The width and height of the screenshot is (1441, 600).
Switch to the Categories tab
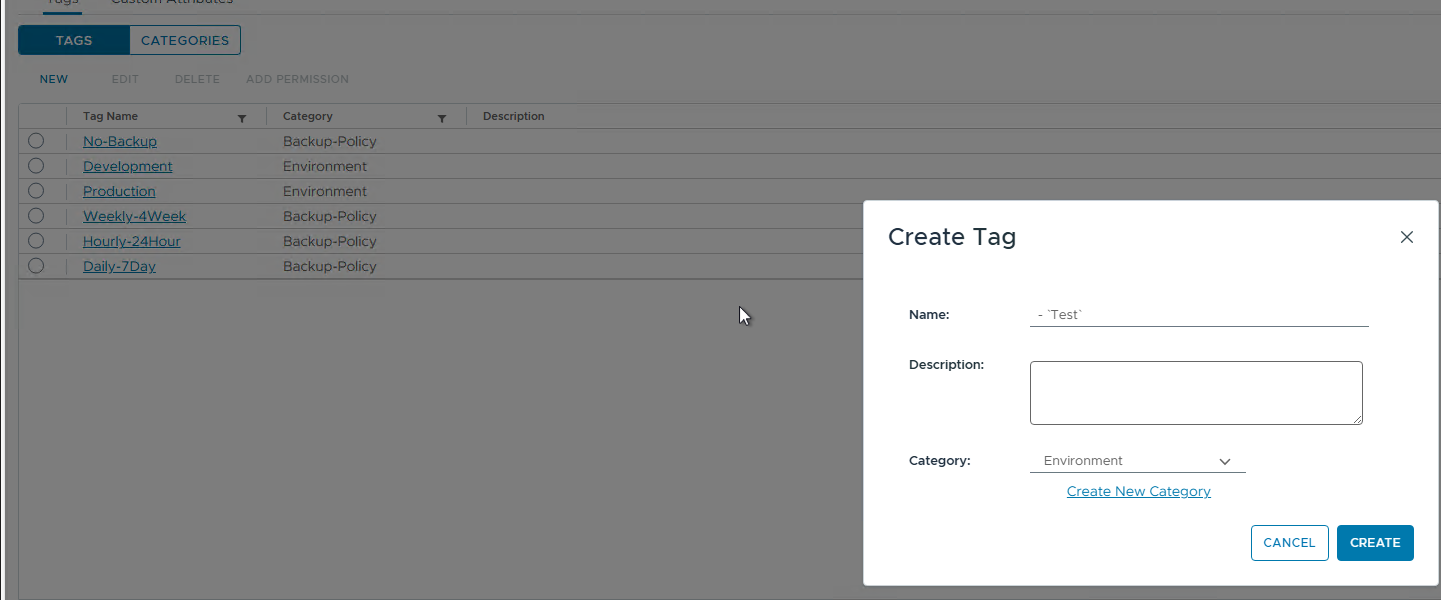coord(185,40)
